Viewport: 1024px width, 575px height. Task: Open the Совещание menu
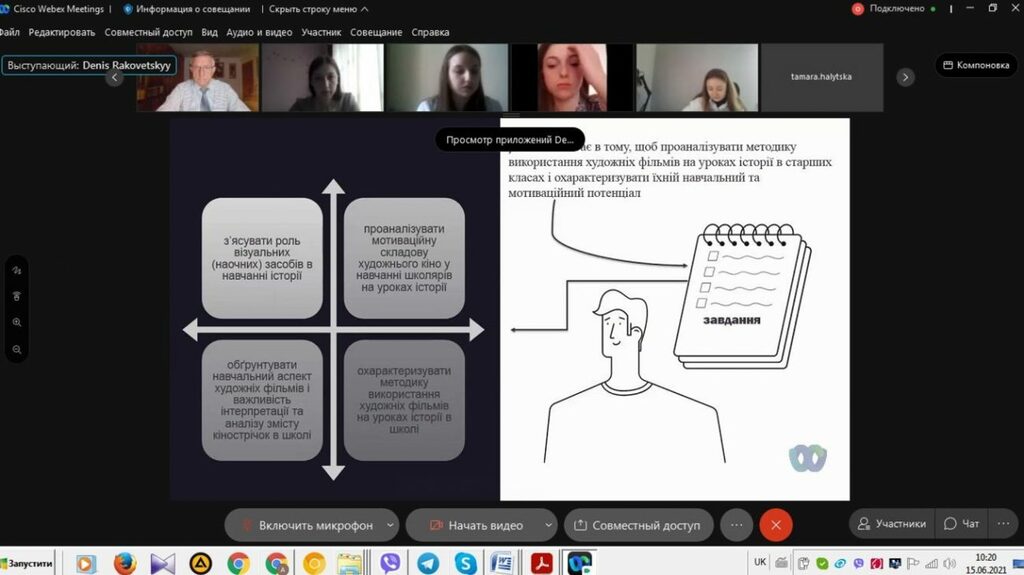click(376, 32)
